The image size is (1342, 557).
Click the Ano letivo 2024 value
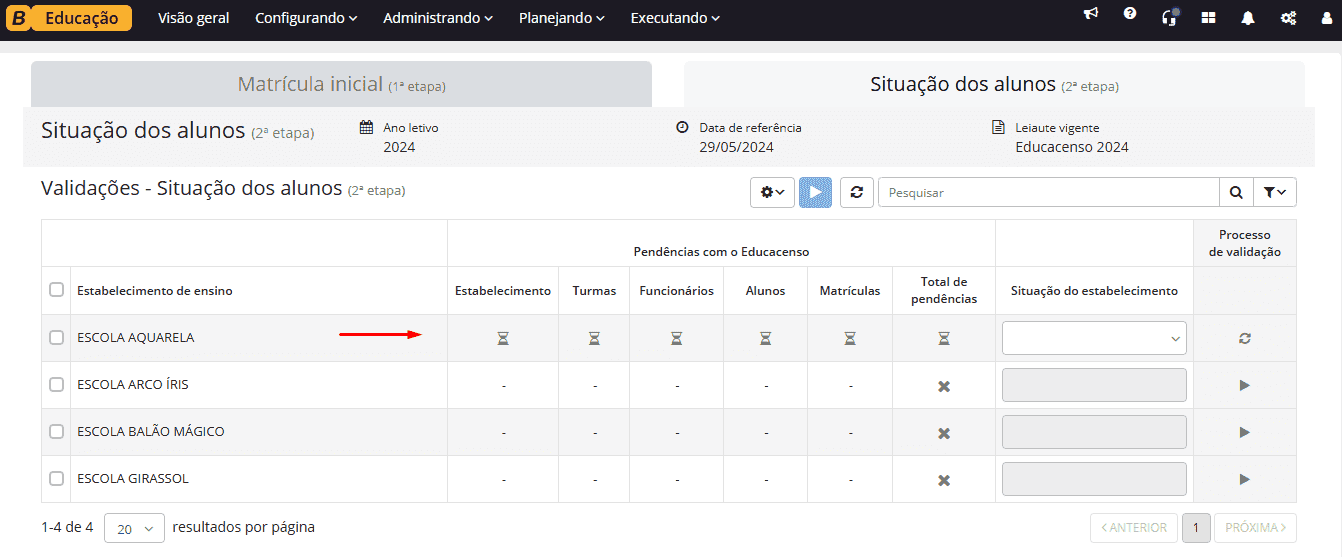coord(399,147)
